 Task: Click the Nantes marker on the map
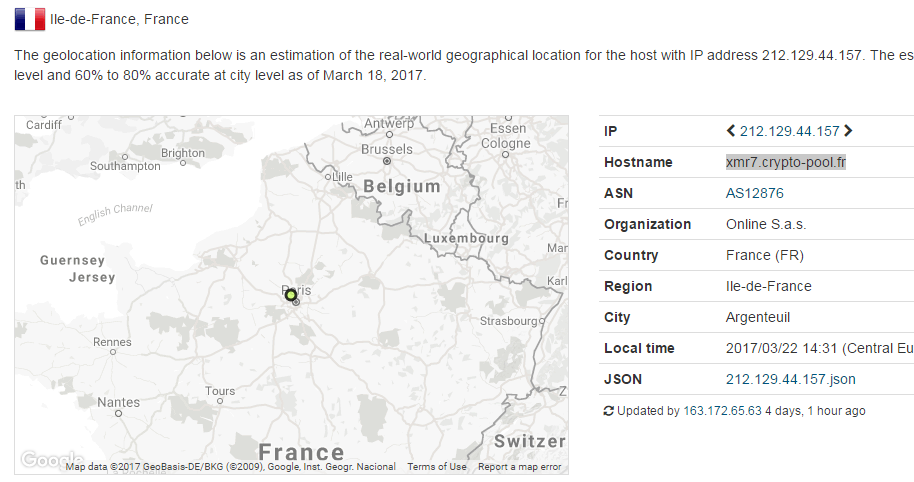pyautogui.click(x=119, y=413)
